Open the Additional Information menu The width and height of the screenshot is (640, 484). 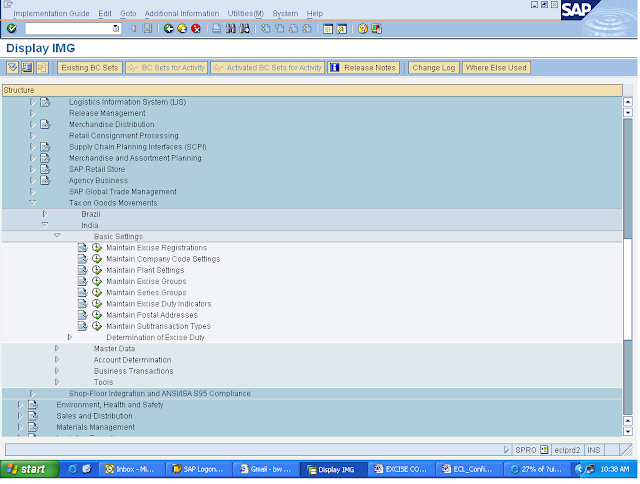click(x=182, y=13)
